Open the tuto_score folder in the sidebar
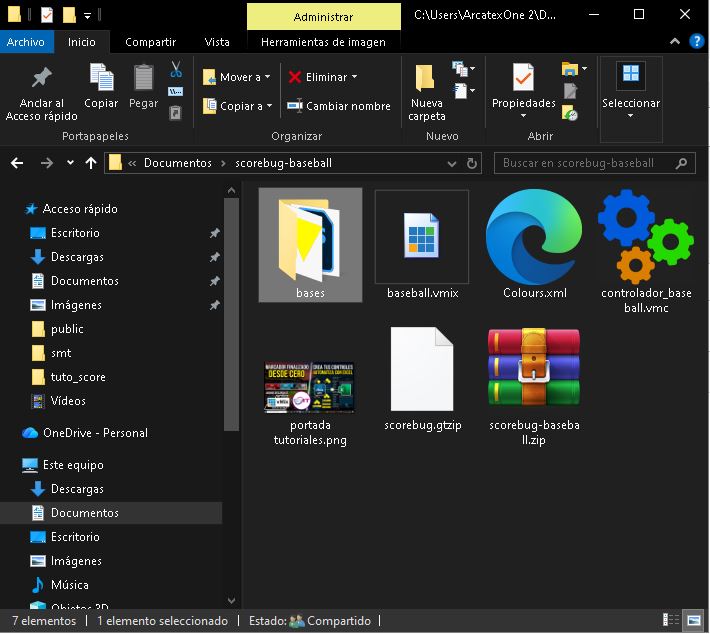 point(78,377)
